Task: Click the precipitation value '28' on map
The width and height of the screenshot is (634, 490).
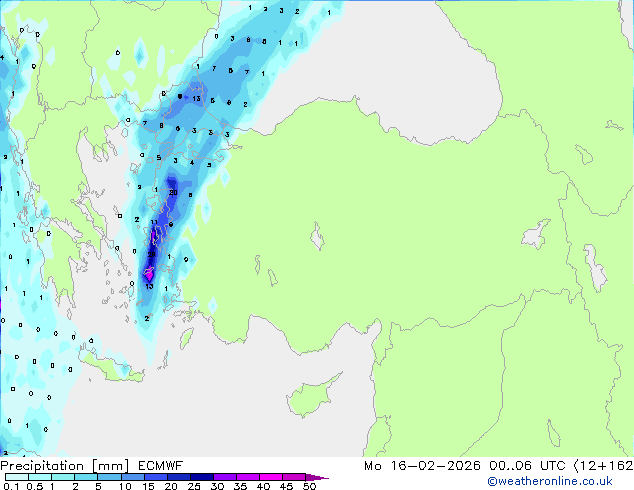Action: (152, 254)
